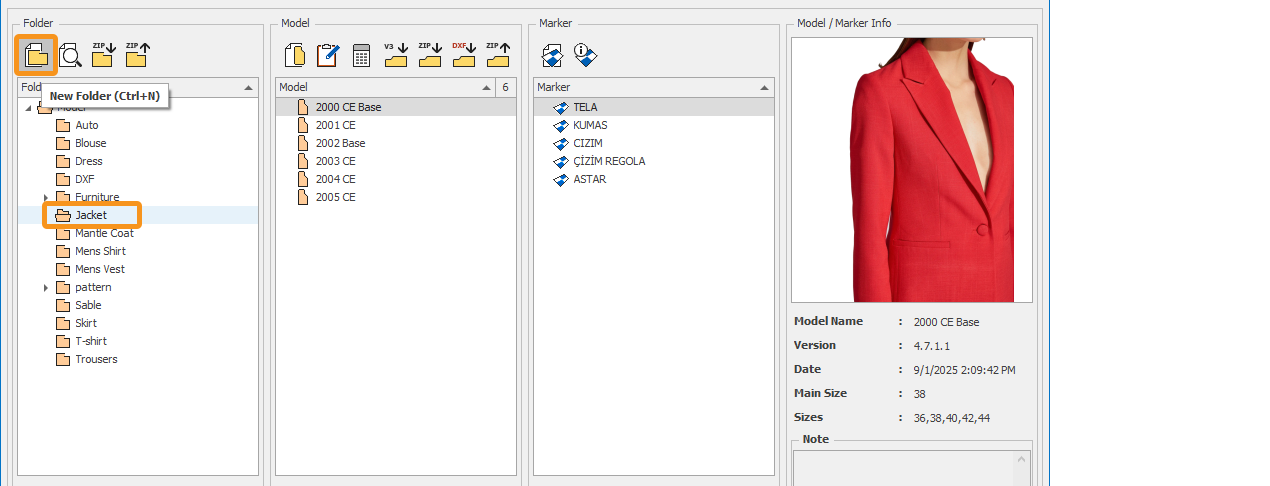Select the KUMAS marker
The image size is (1270, 486).
tap(590, 125)
